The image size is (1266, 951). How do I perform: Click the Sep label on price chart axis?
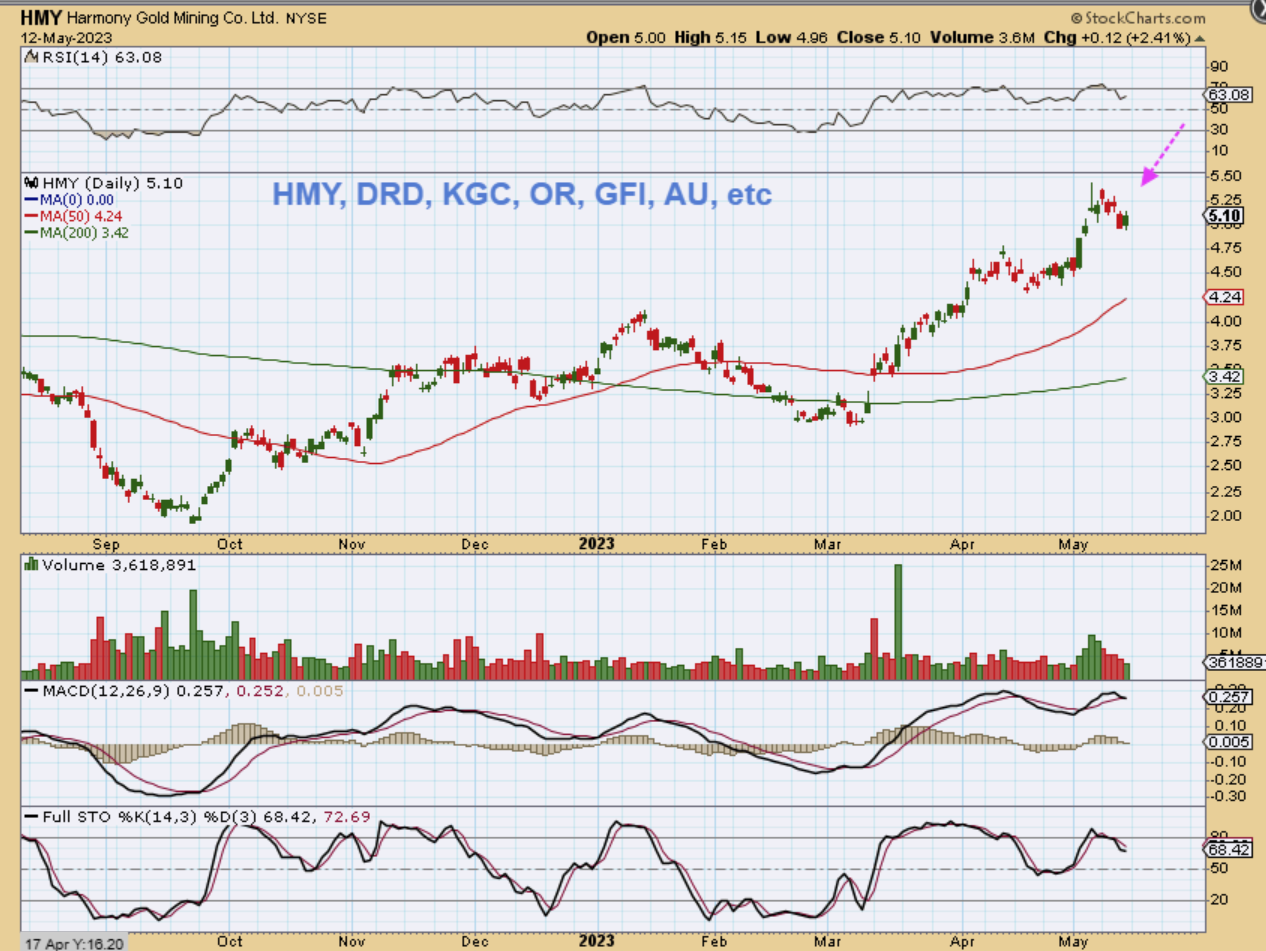click(x=107, y=545)
